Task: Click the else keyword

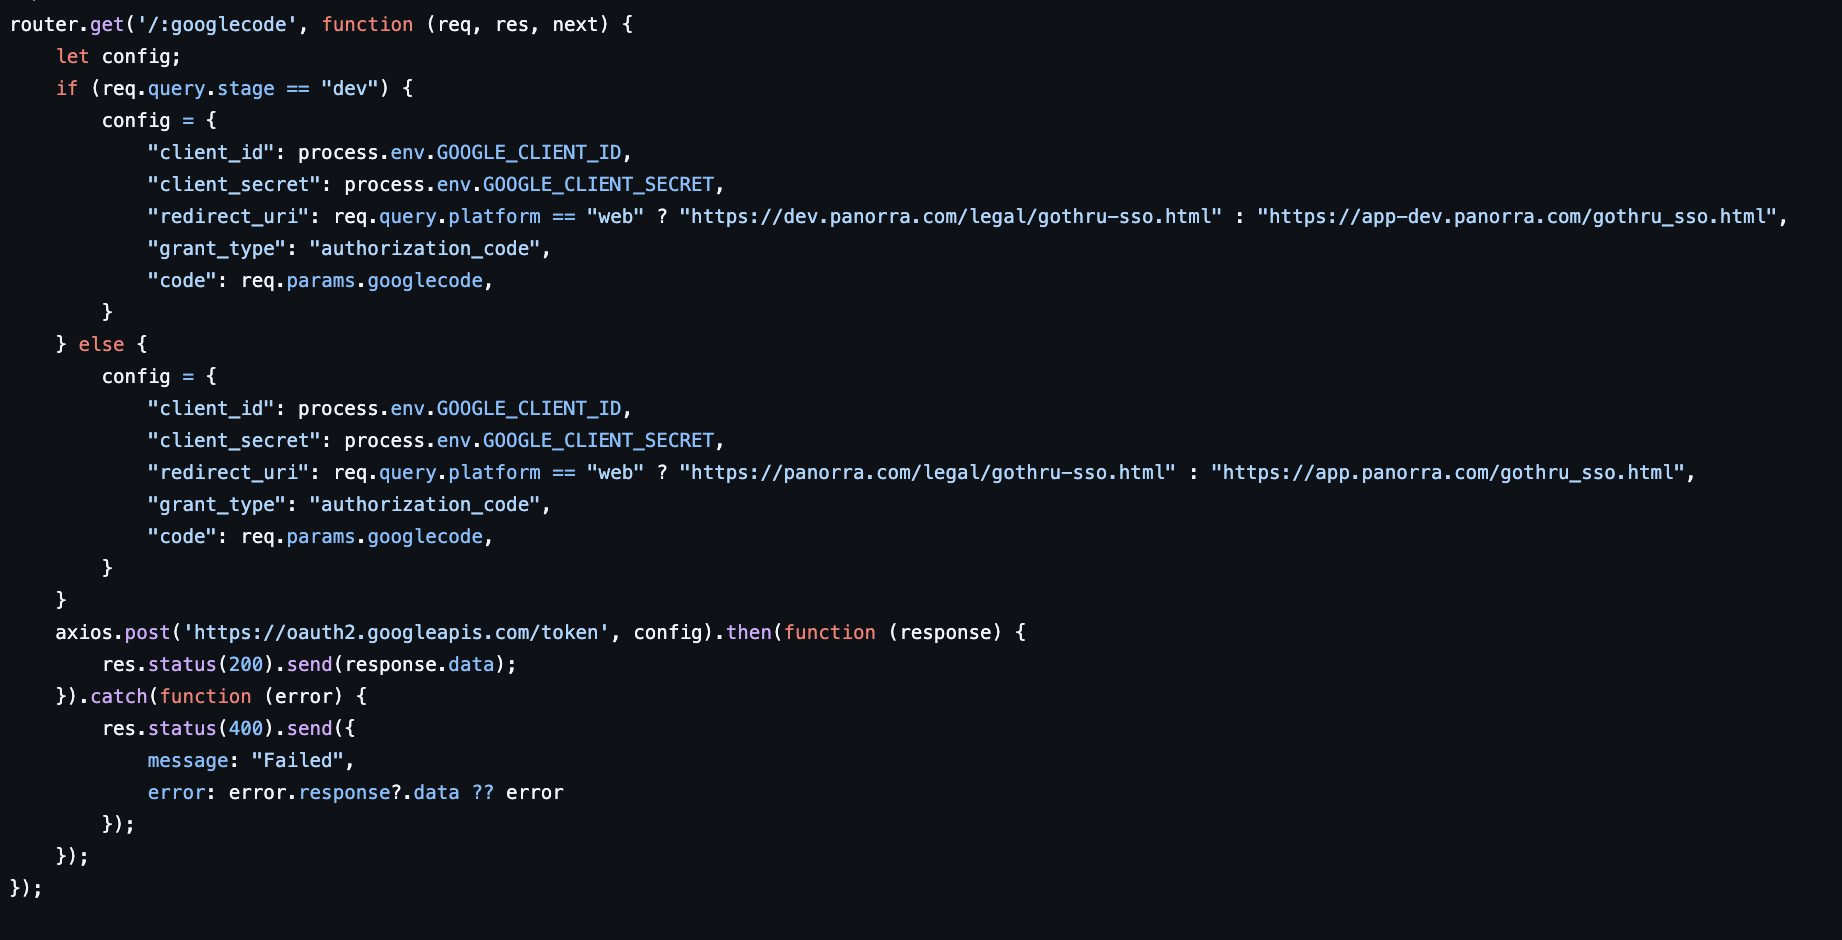Action: coord(101,344)
